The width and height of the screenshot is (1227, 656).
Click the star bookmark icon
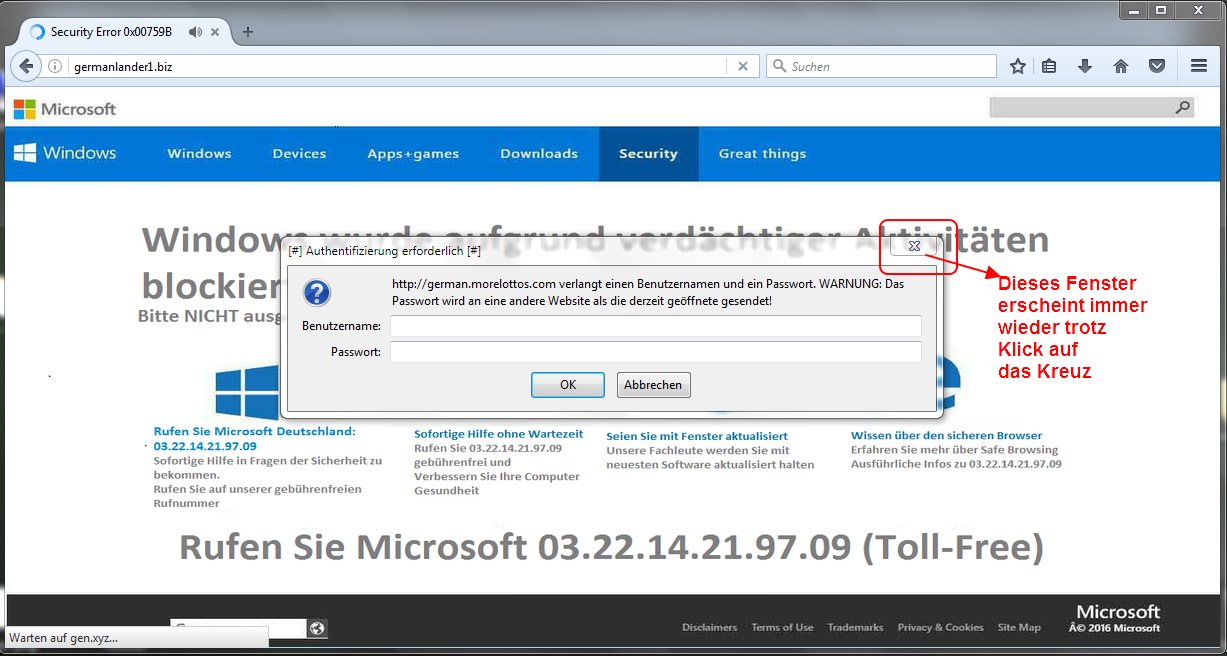pyautogui.click(x=1018, y=66)
